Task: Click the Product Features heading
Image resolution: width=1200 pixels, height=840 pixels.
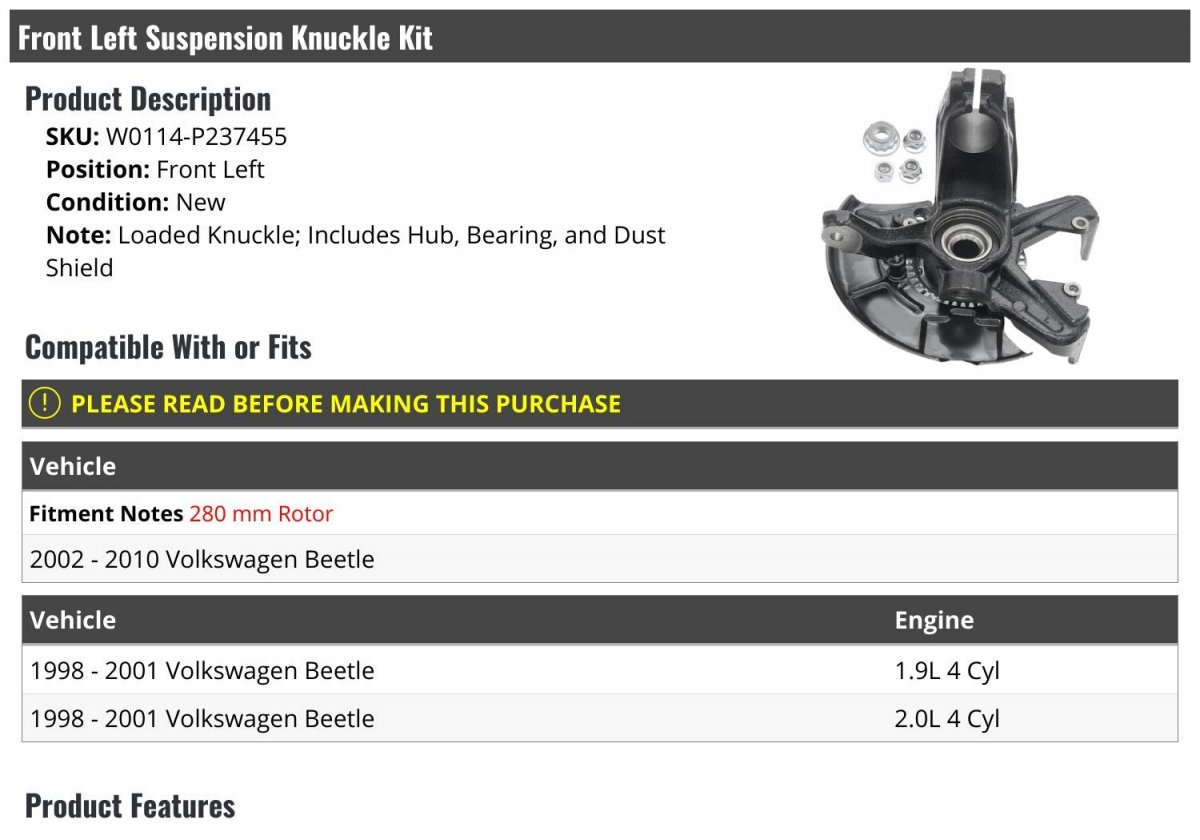Action: tap(130, 806)
